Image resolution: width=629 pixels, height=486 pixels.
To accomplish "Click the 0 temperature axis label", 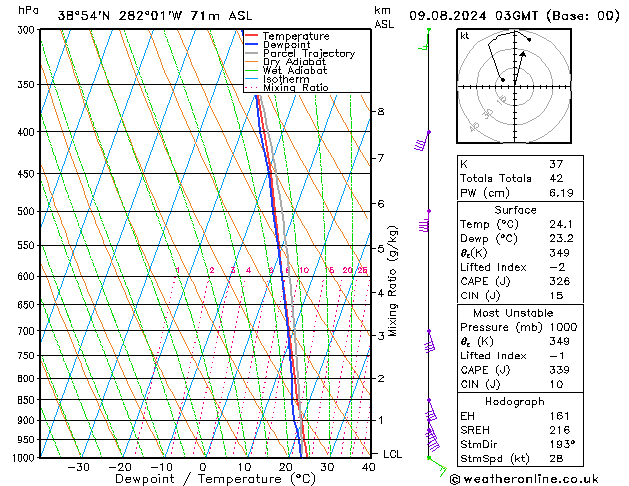I will pyautogui.click(x=203, y=467).
